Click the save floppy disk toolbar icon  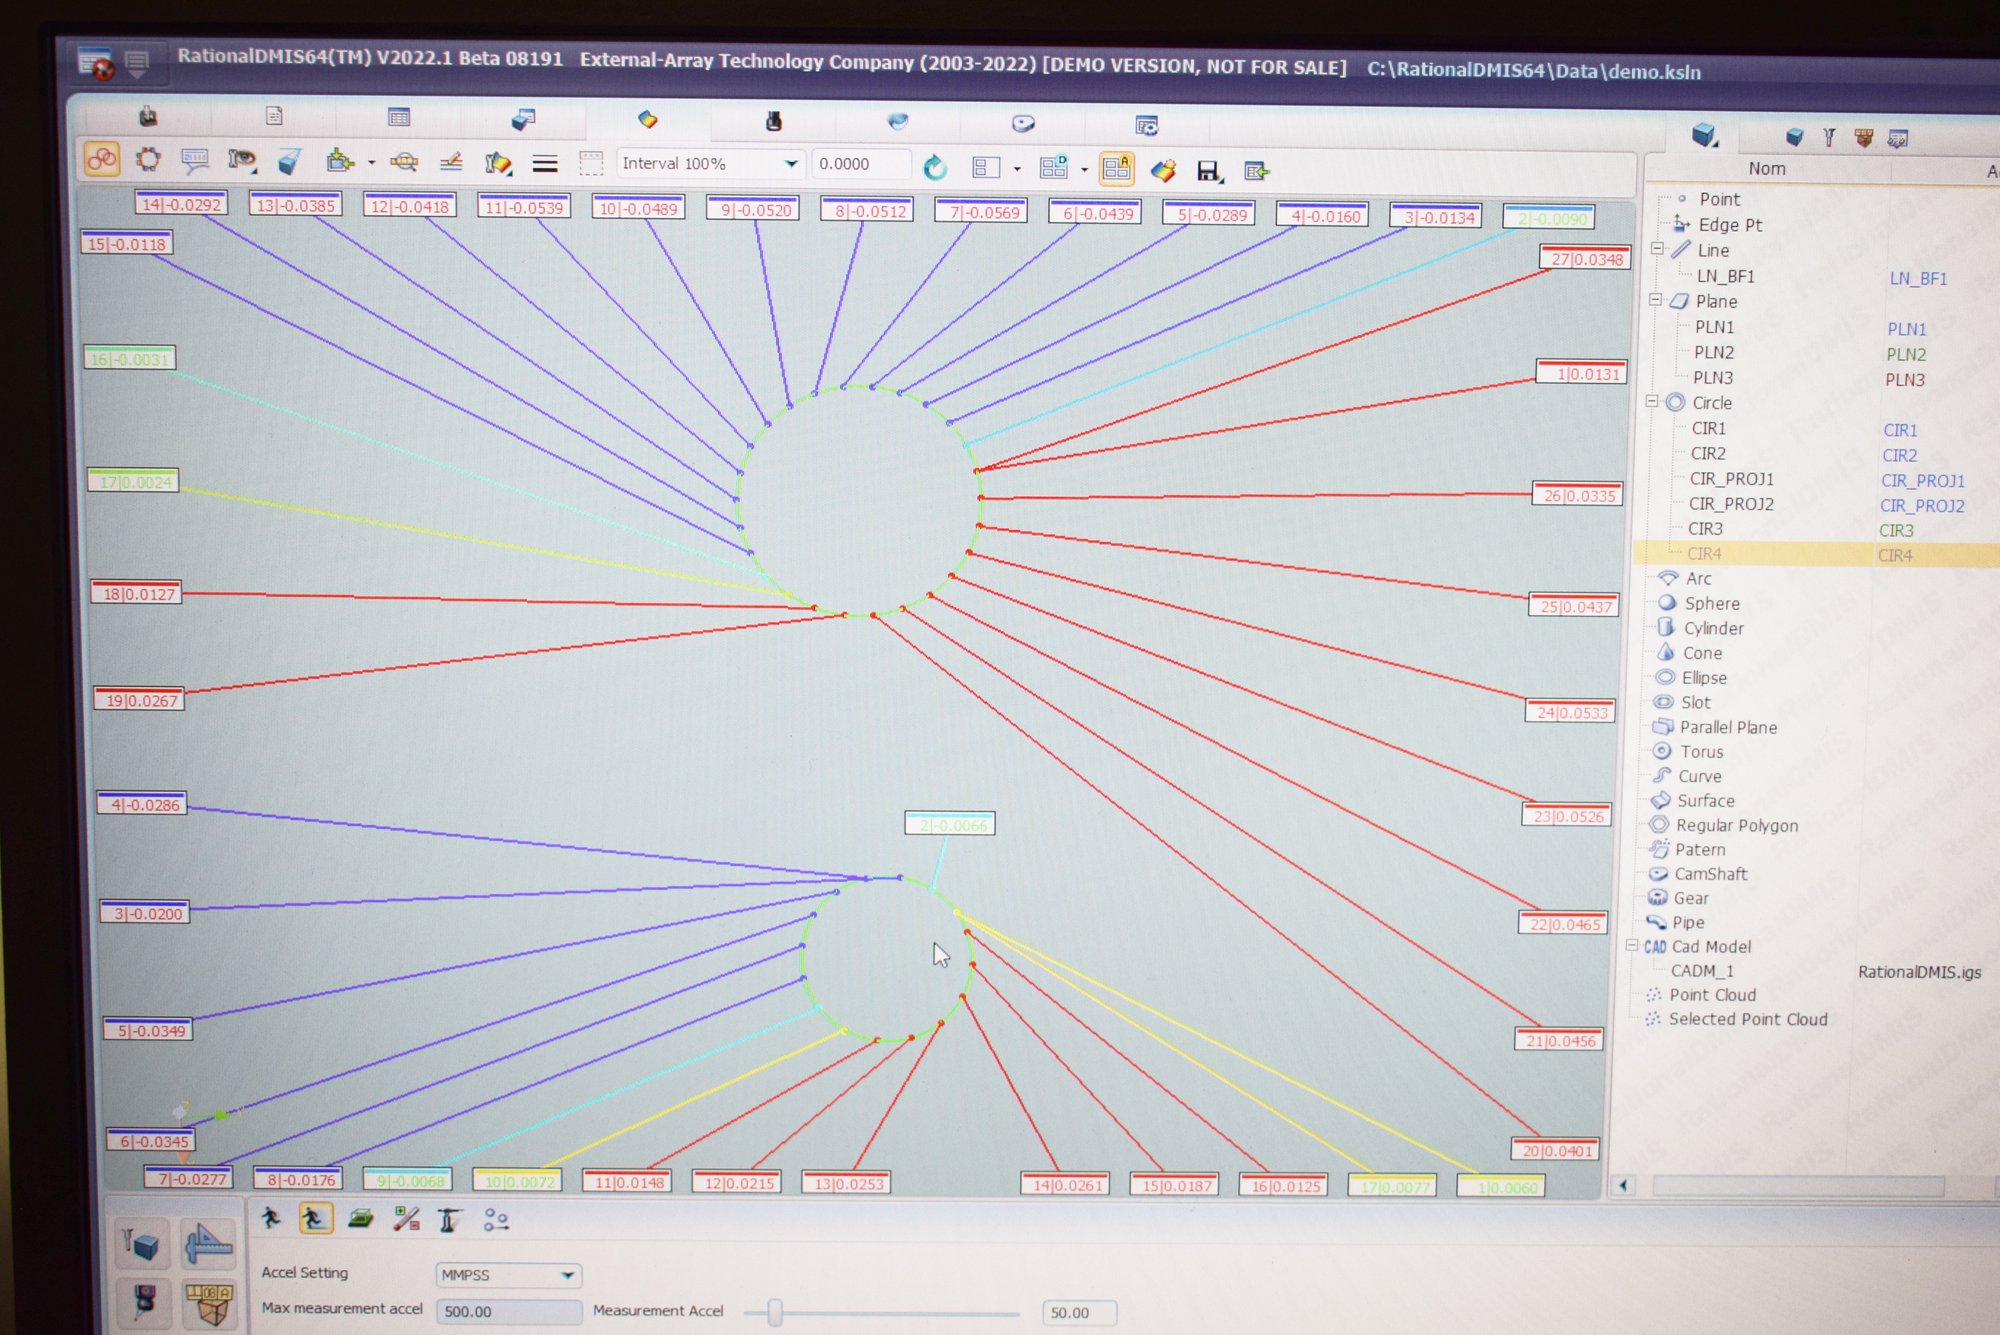(1208, 171)
